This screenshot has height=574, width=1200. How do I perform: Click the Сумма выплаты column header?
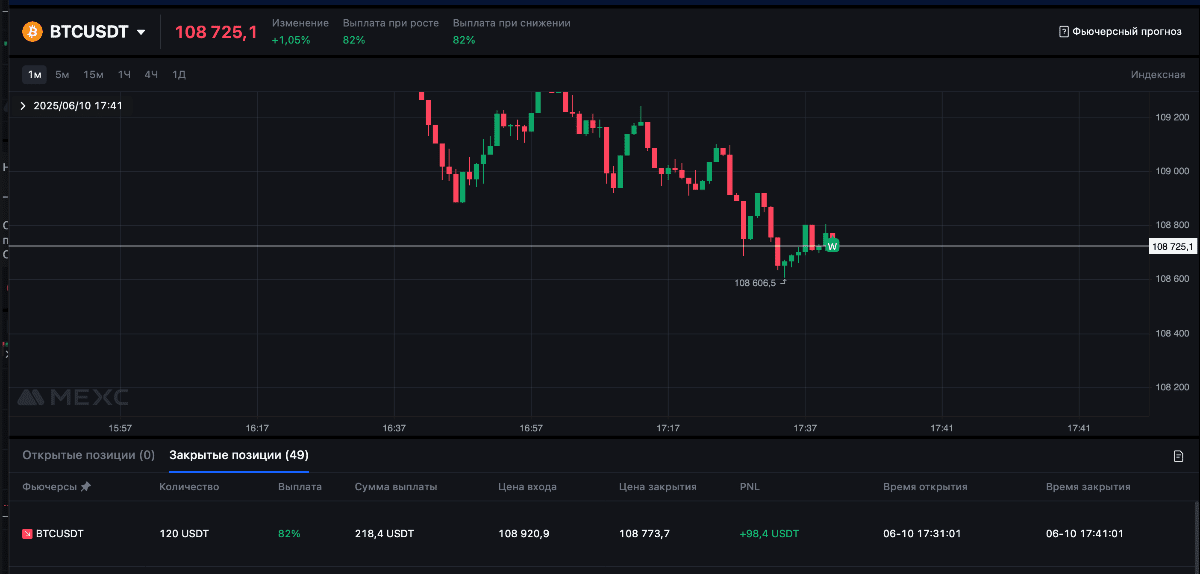pyautogui.click(x=396, y=487)
